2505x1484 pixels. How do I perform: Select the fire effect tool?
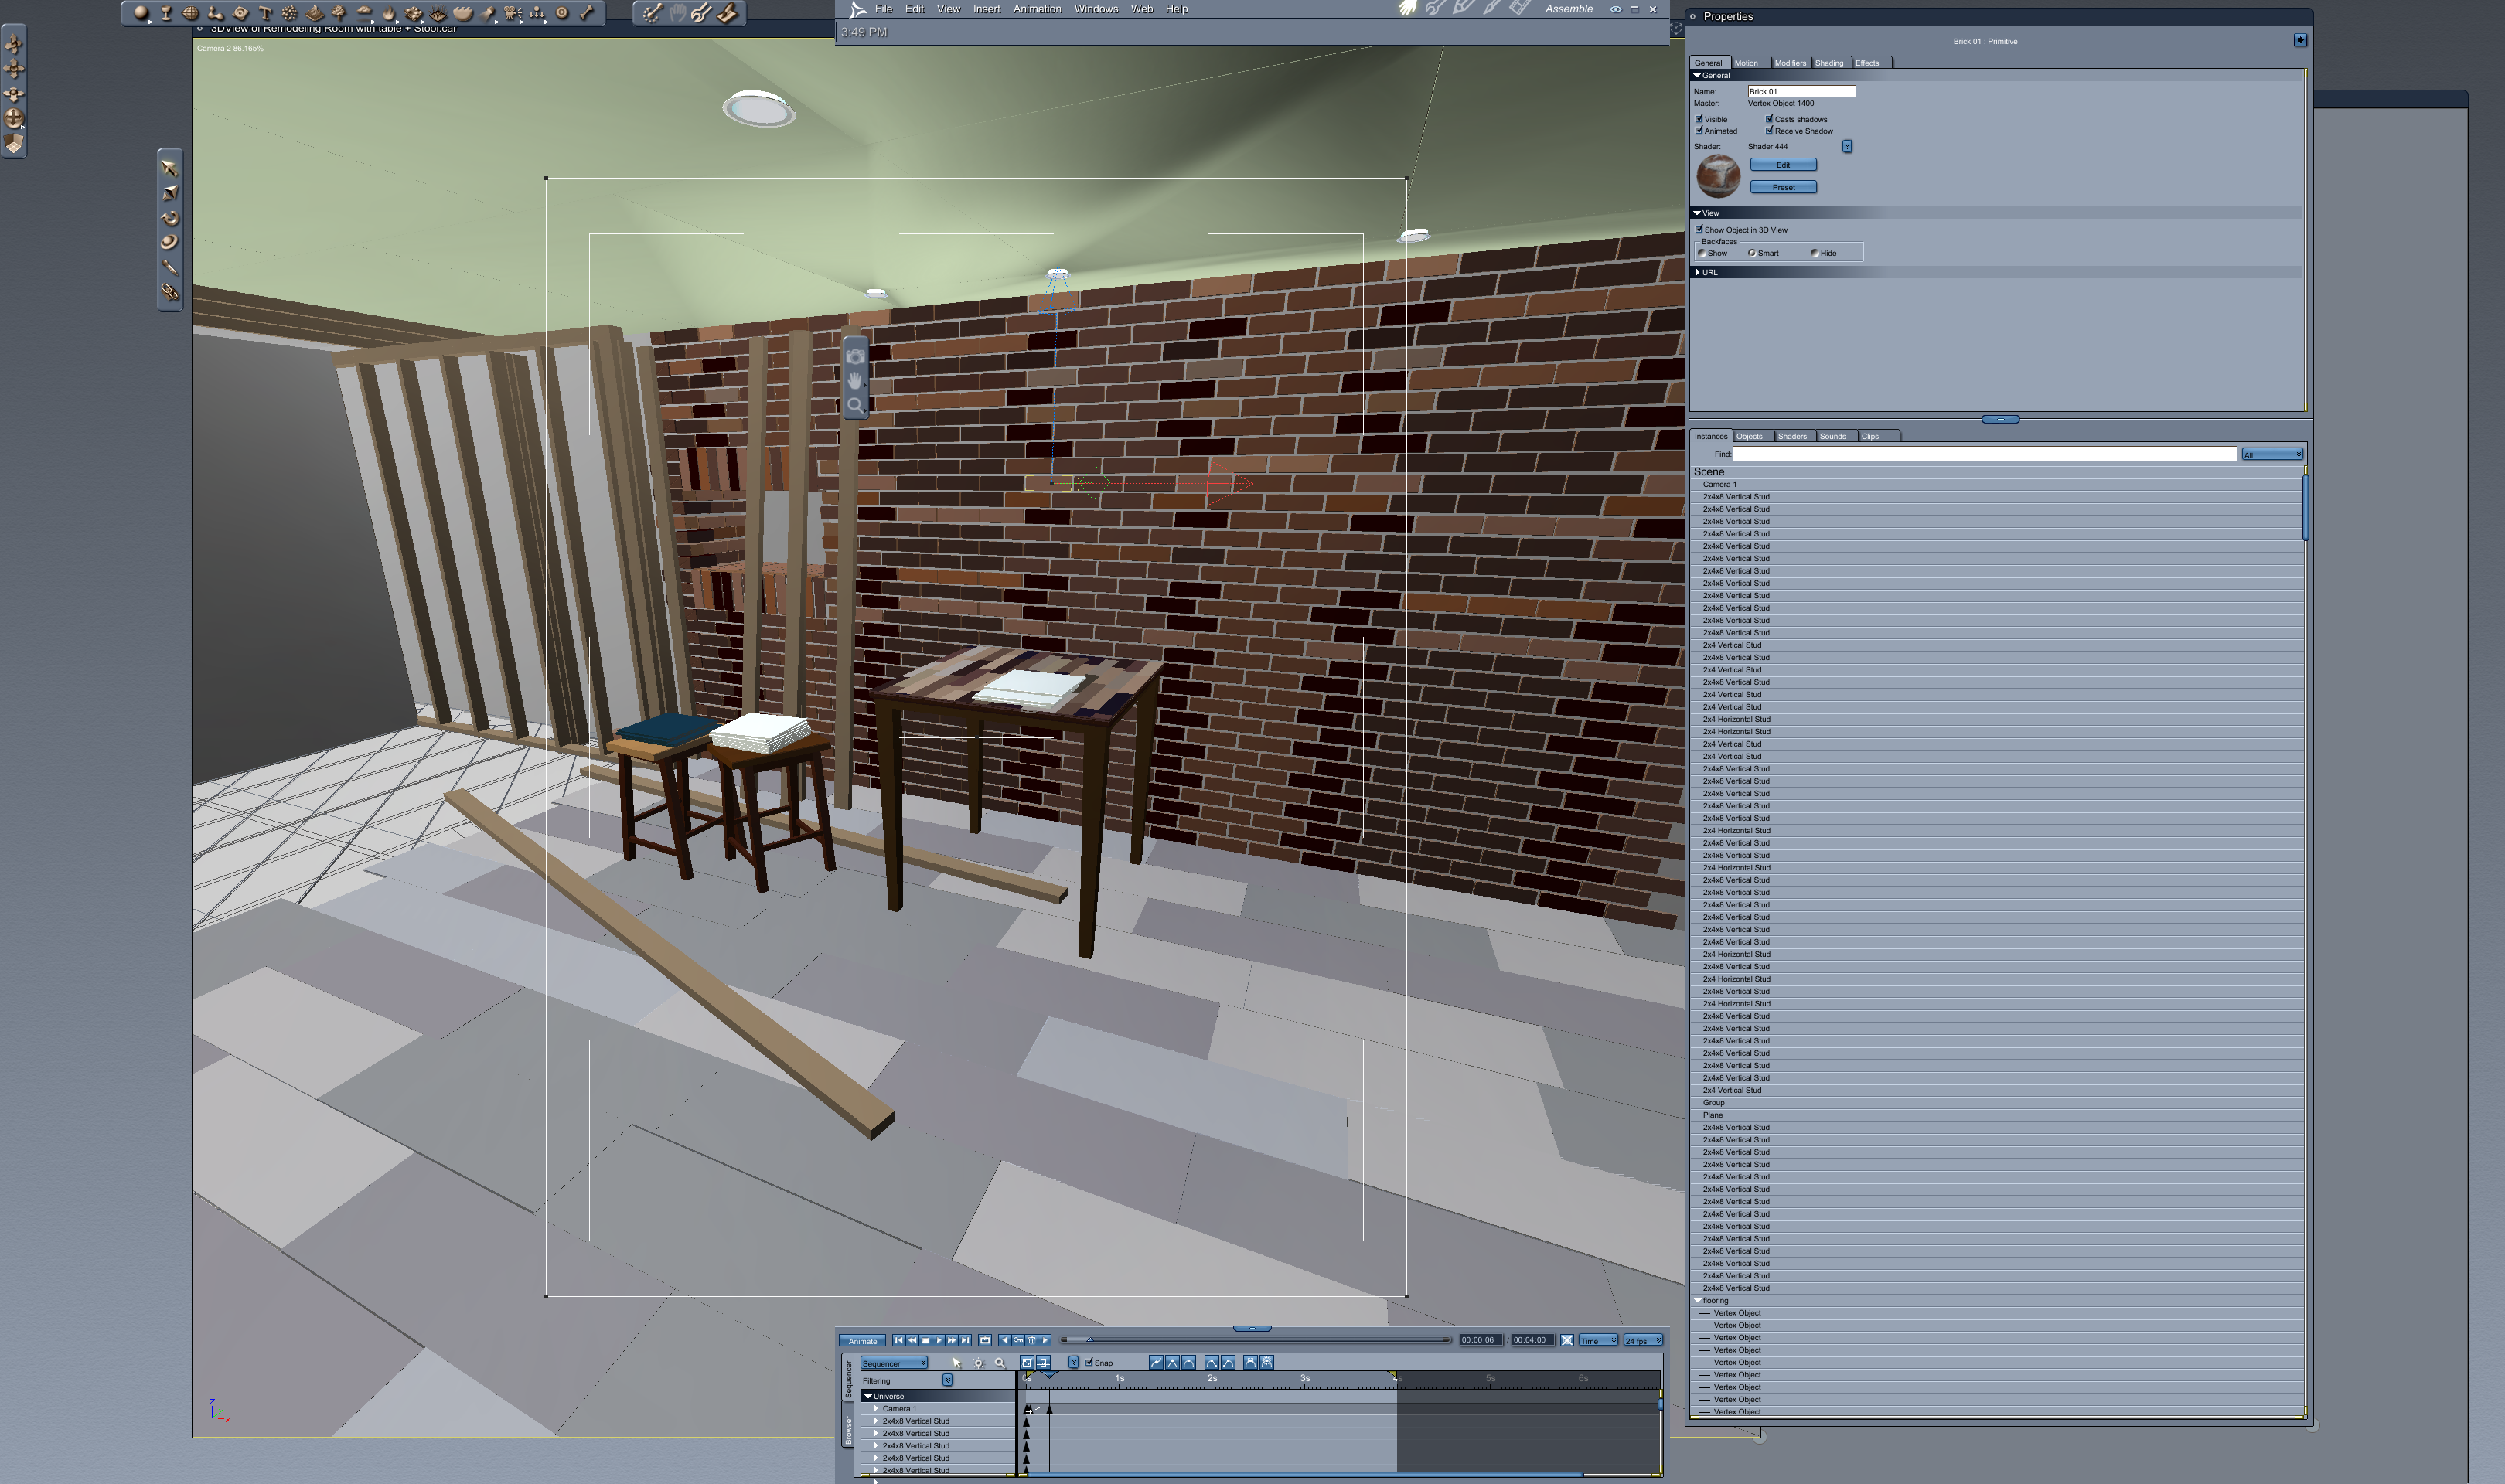(x=389, y=13)
